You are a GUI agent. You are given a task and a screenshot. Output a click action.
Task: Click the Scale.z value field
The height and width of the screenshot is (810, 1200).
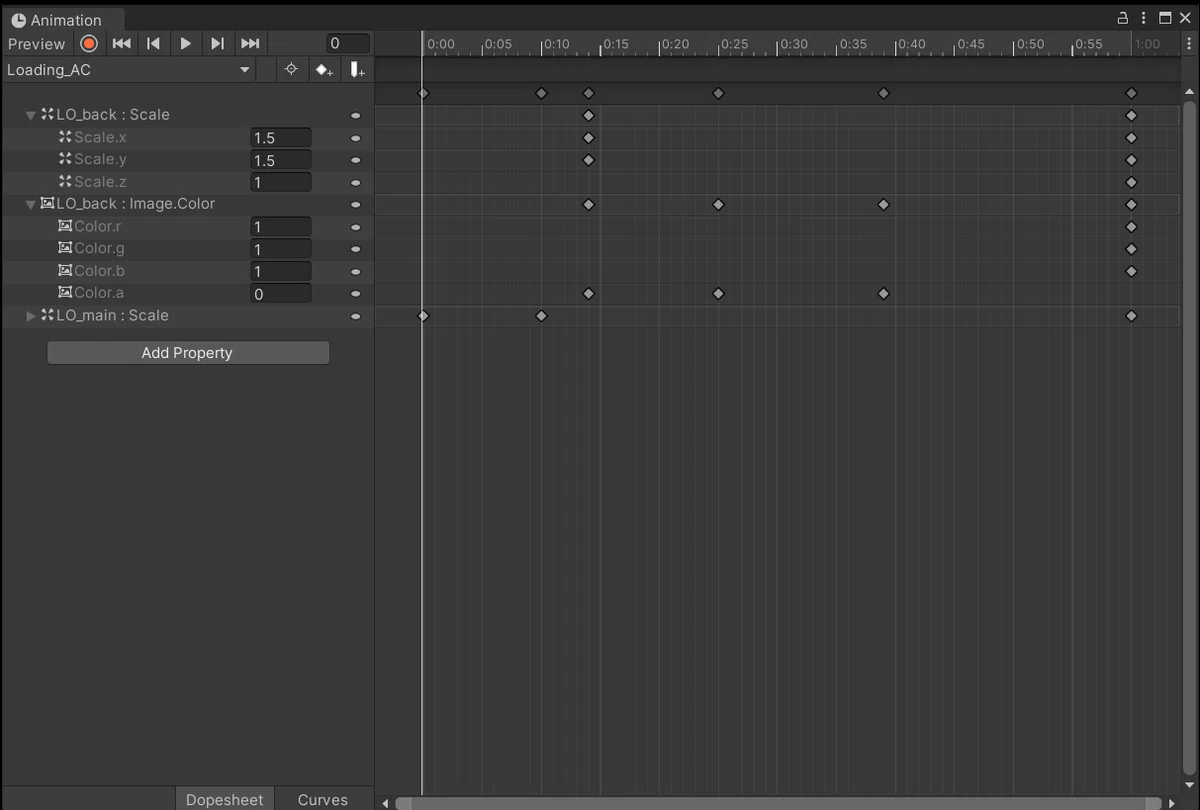[280, 182]
